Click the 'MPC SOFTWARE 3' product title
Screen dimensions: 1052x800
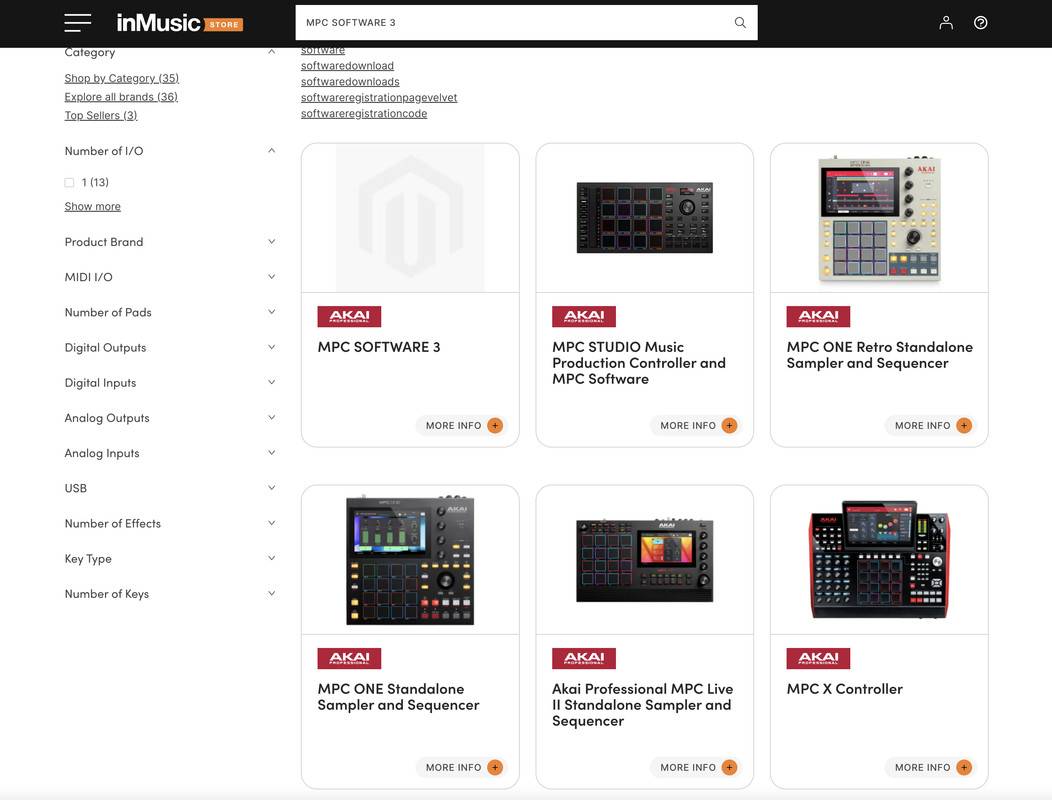pyautogui.click(x=378, y=347)
